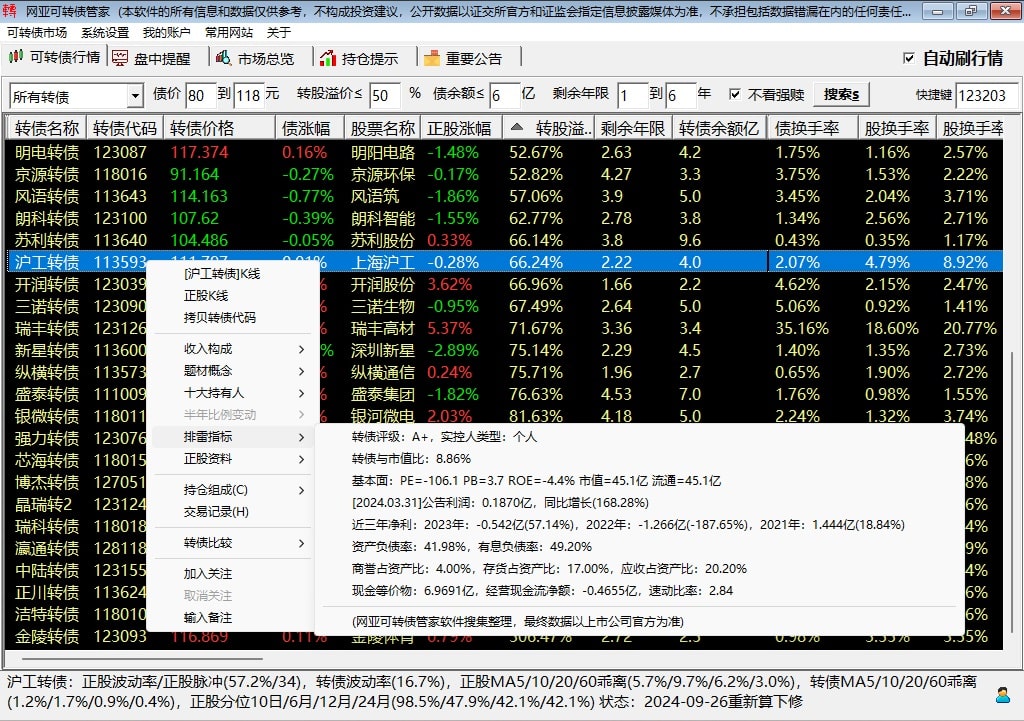Click the 债余额 field containing 6
Image resolution: width=1024 pixels, height=721 pixels.
pos(505,95)
